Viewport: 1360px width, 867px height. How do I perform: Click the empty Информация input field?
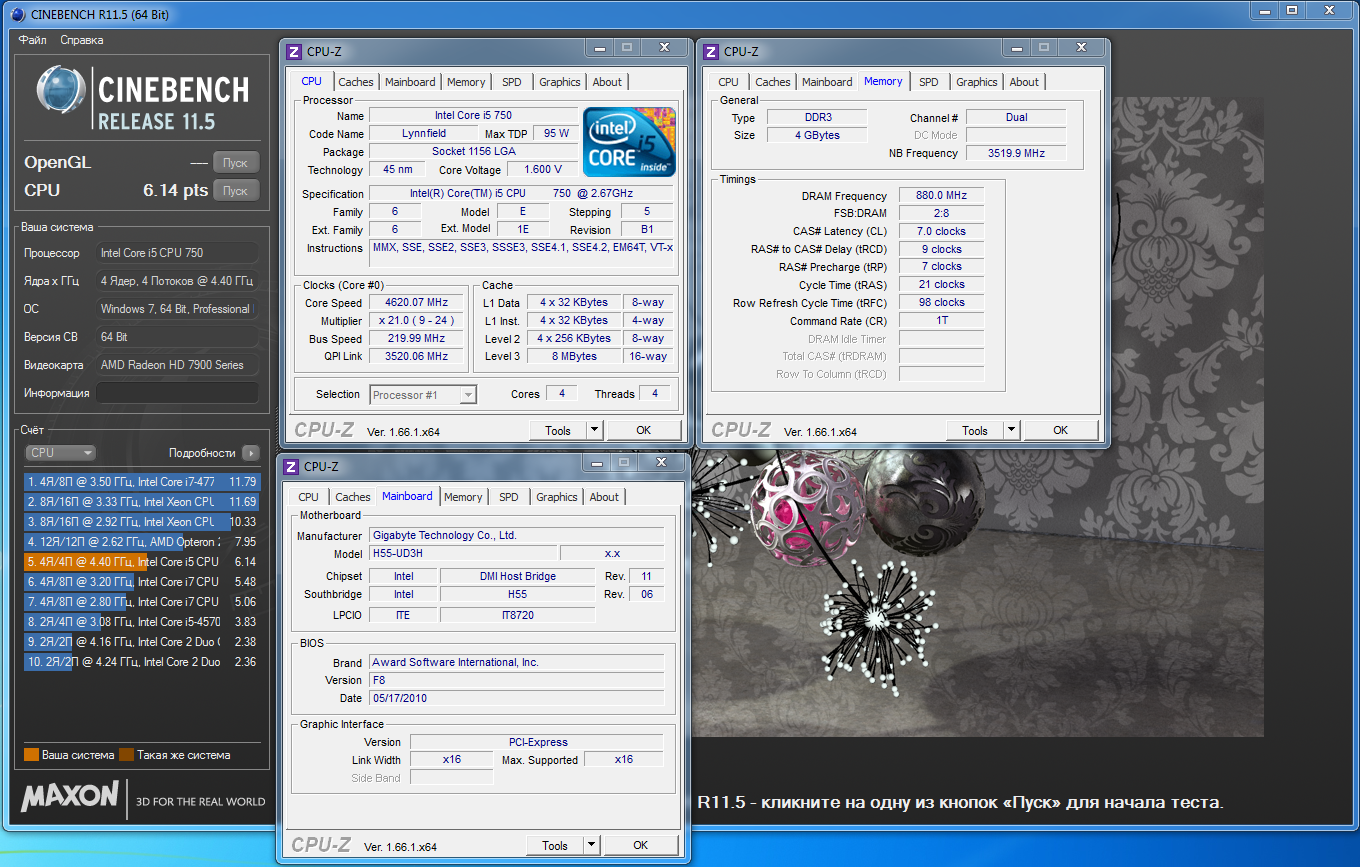177,393
